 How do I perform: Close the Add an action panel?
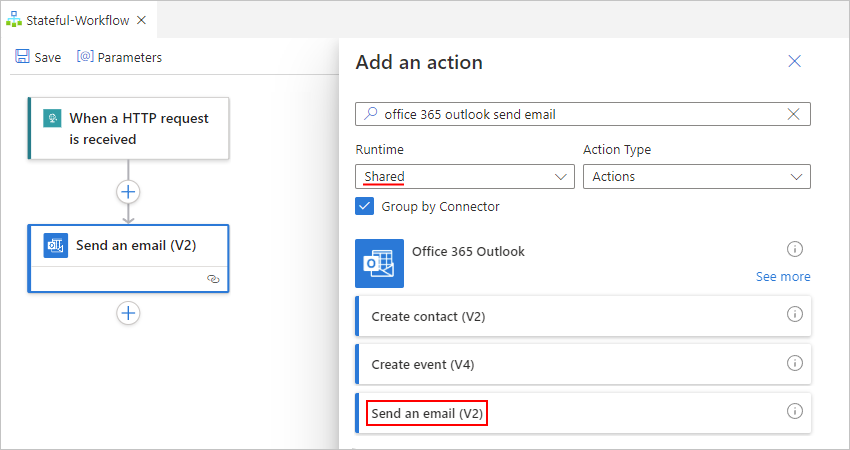pos(795,62)
